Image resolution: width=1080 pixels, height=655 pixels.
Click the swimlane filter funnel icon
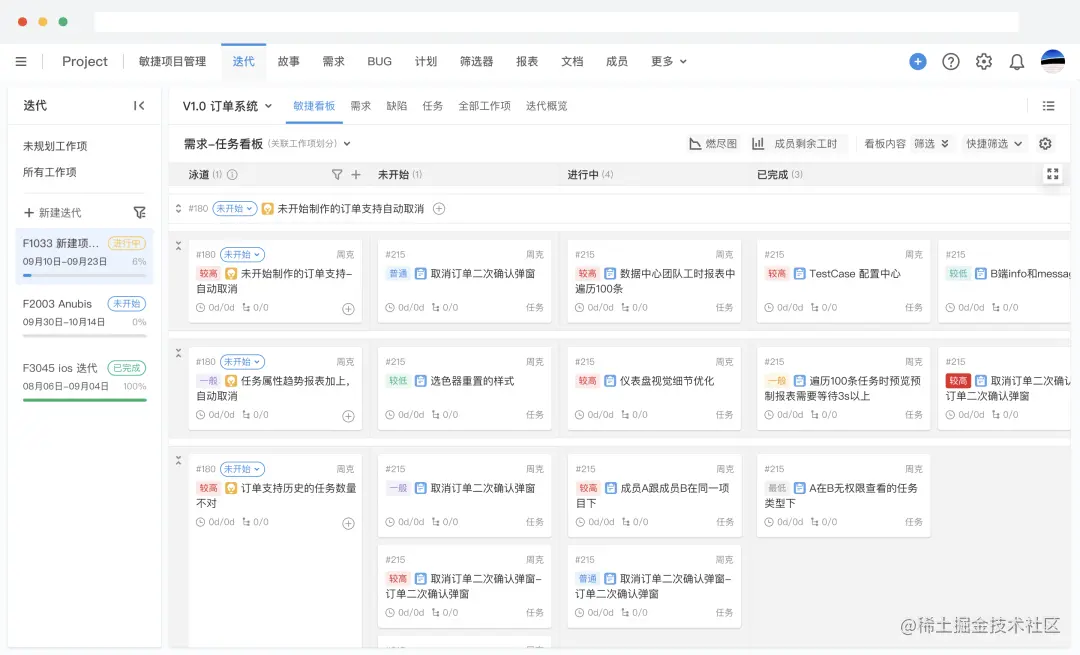[337, 174]
